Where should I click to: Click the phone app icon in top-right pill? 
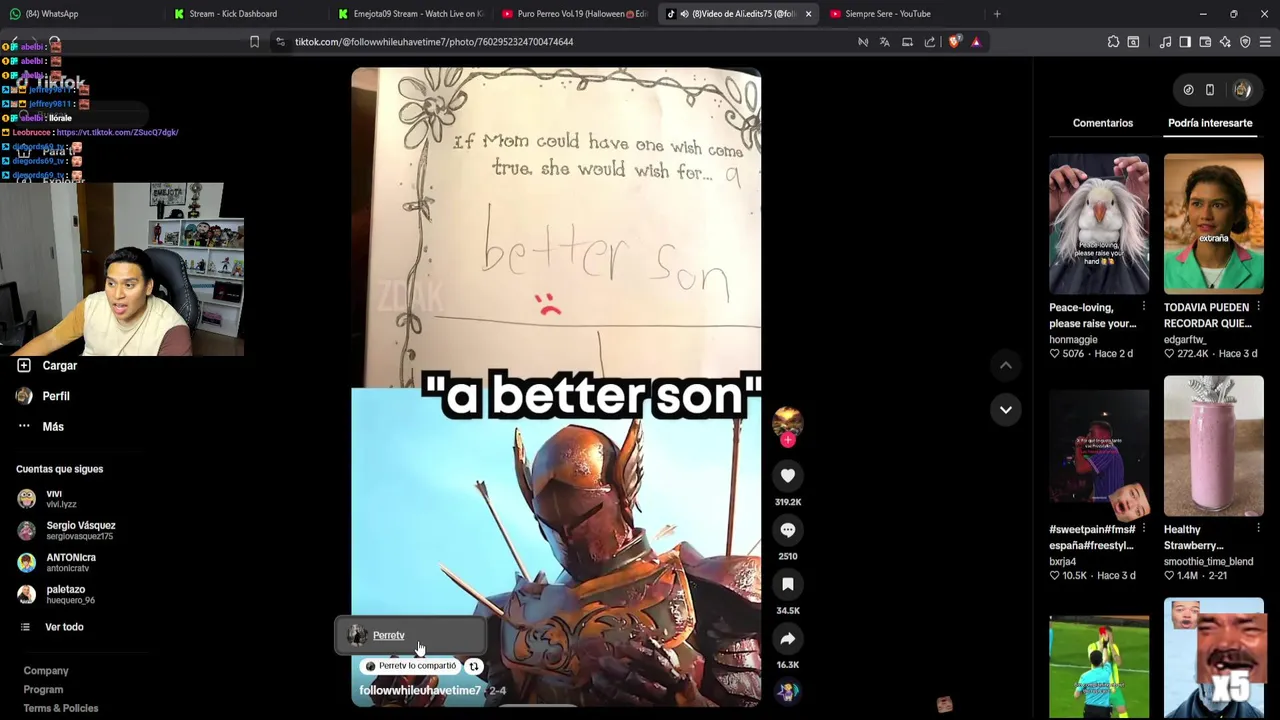pyautogui.click(x=1210, y=90)
